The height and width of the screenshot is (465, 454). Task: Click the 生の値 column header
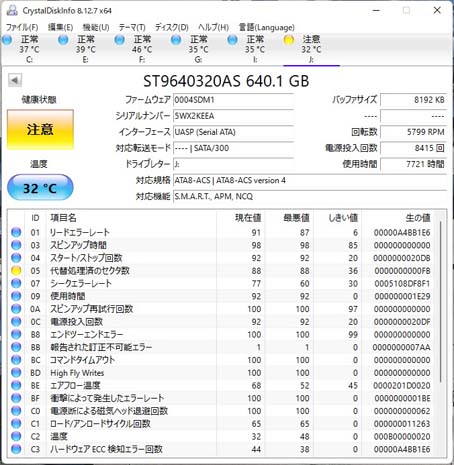click(x=398, y=218)
